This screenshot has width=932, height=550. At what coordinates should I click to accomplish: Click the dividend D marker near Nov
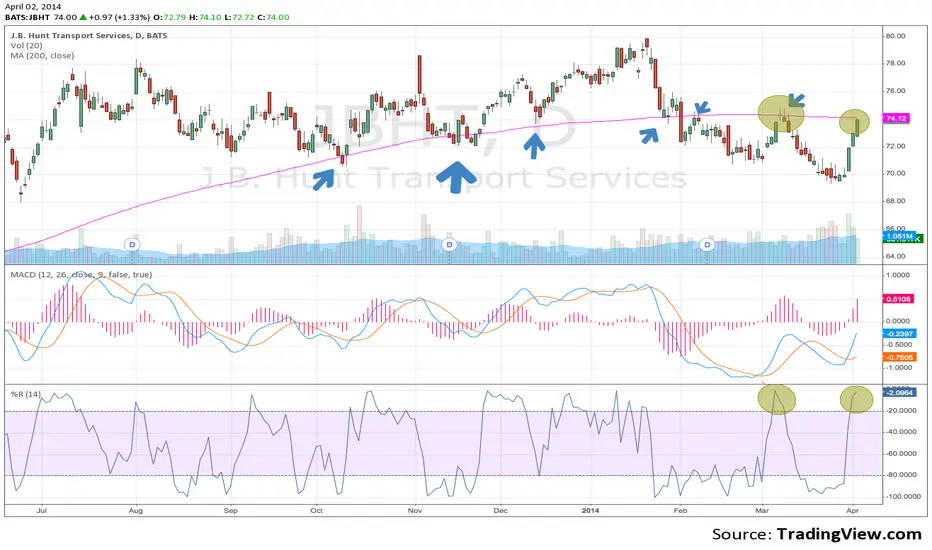tap(449, 244)
